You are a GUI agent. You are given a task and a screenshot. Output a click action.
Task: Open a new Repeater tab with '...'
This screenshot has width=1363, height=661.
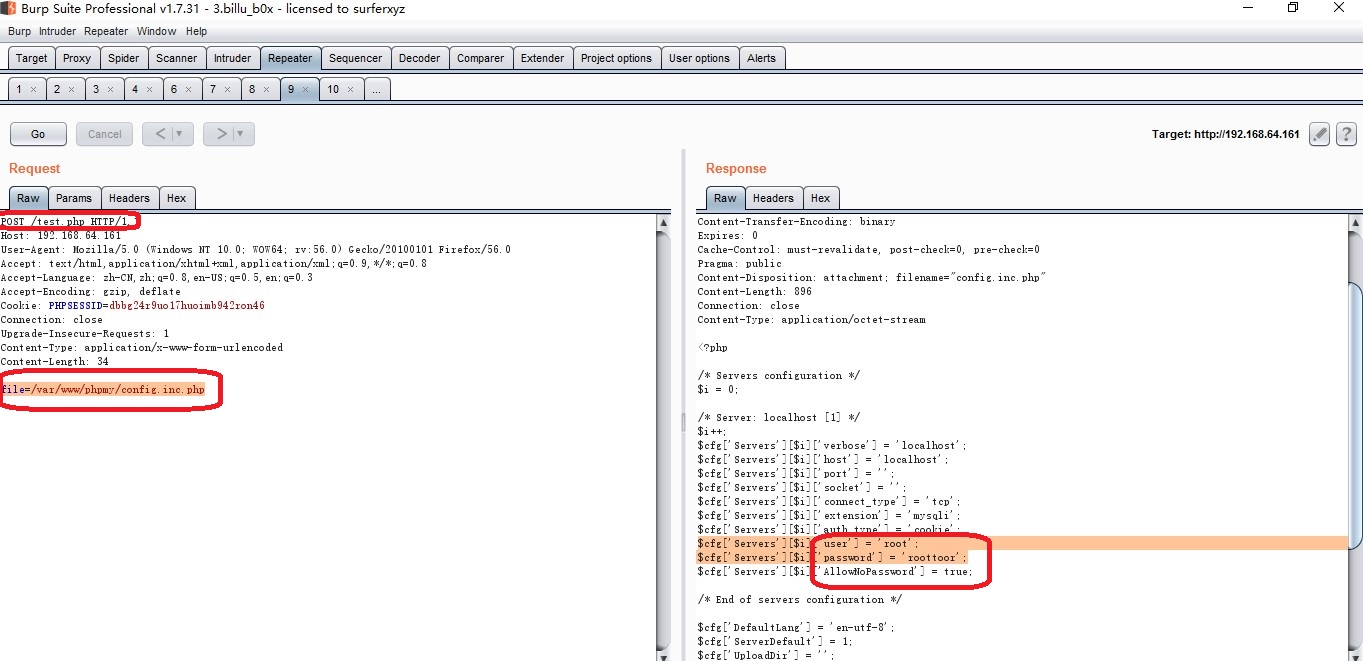pyautogui.click(x=375, y=89)
